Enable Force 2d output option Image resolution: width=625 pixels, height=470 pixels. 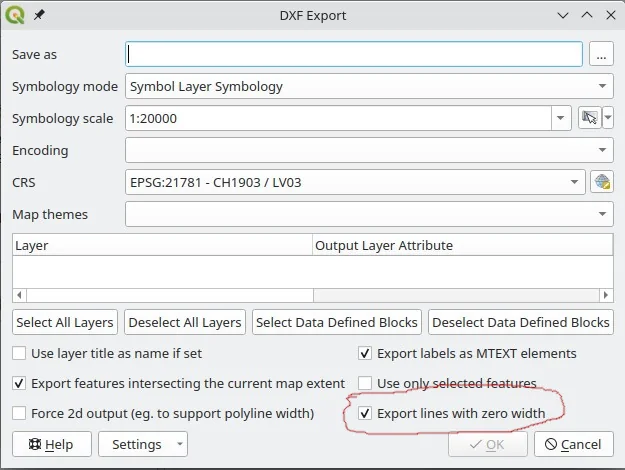coord(19,413)
